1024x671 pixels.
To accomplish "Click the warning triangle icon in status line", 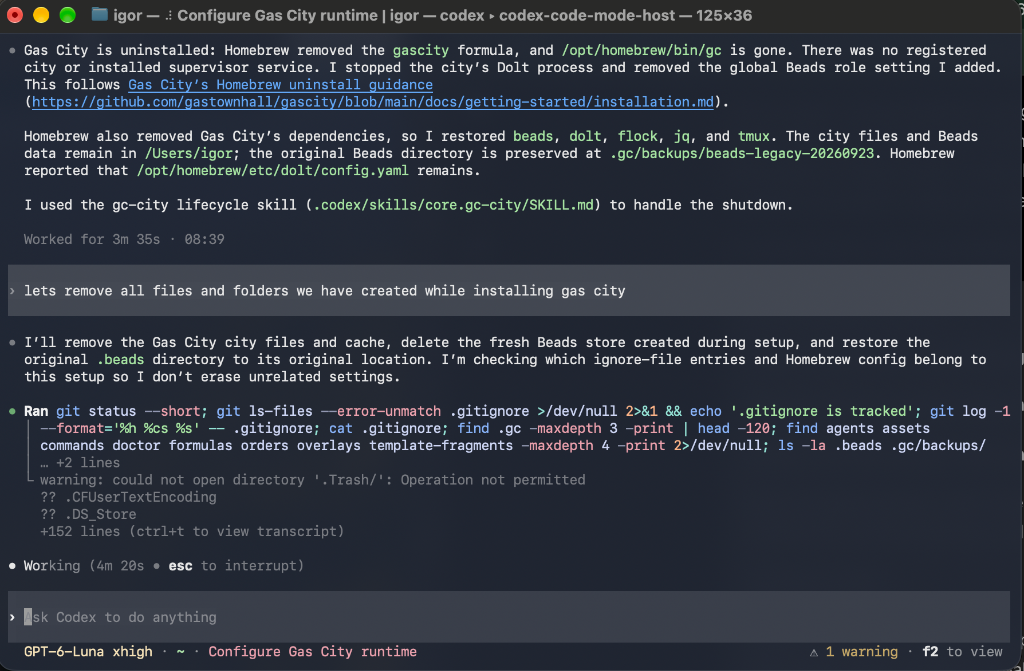I will tap(814, 652).
